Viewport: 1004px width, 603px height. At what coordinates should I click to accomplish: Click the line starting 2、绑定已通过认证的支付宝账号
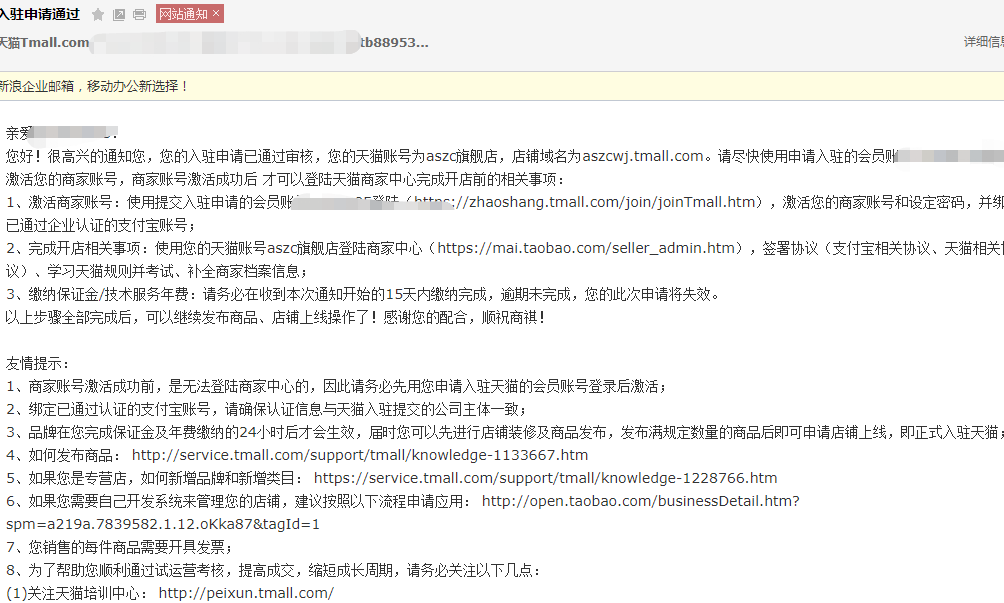point(266,410)
